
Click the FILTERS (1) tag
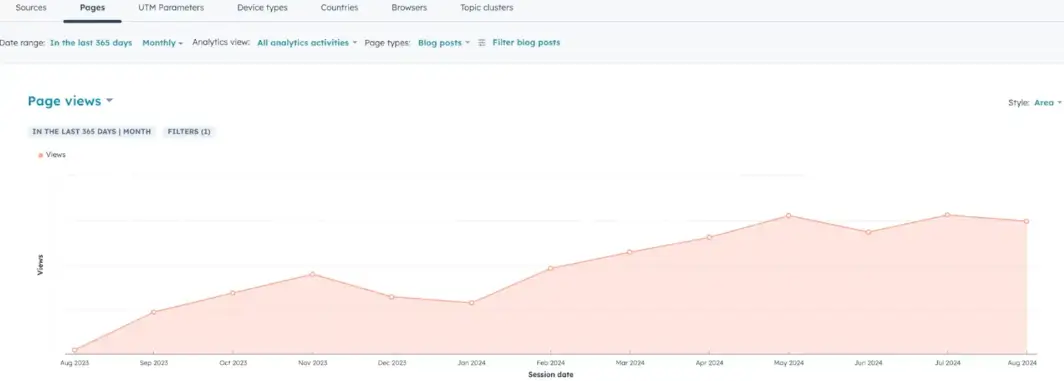[x=189, y=132]
